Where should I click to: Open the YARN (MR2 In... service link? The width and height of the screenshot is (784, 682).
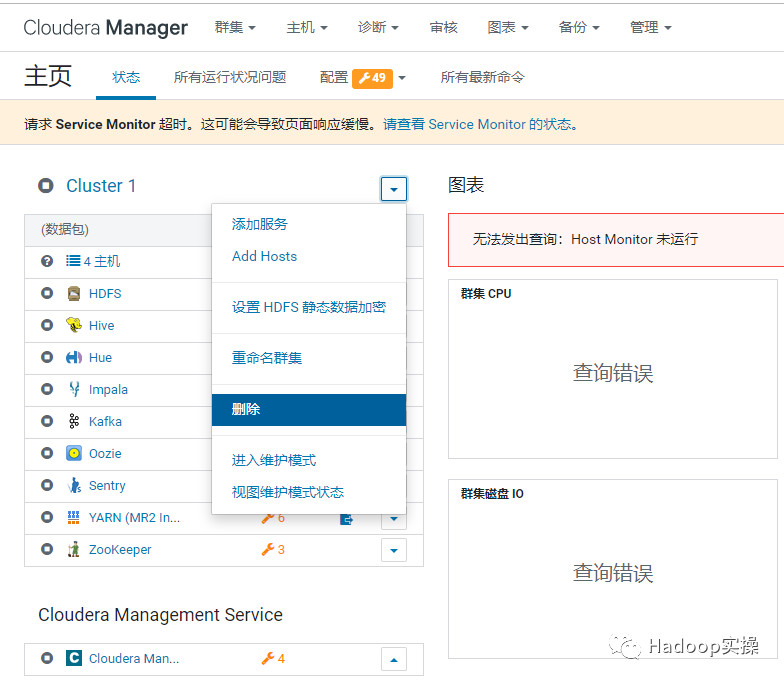[134, 518]
